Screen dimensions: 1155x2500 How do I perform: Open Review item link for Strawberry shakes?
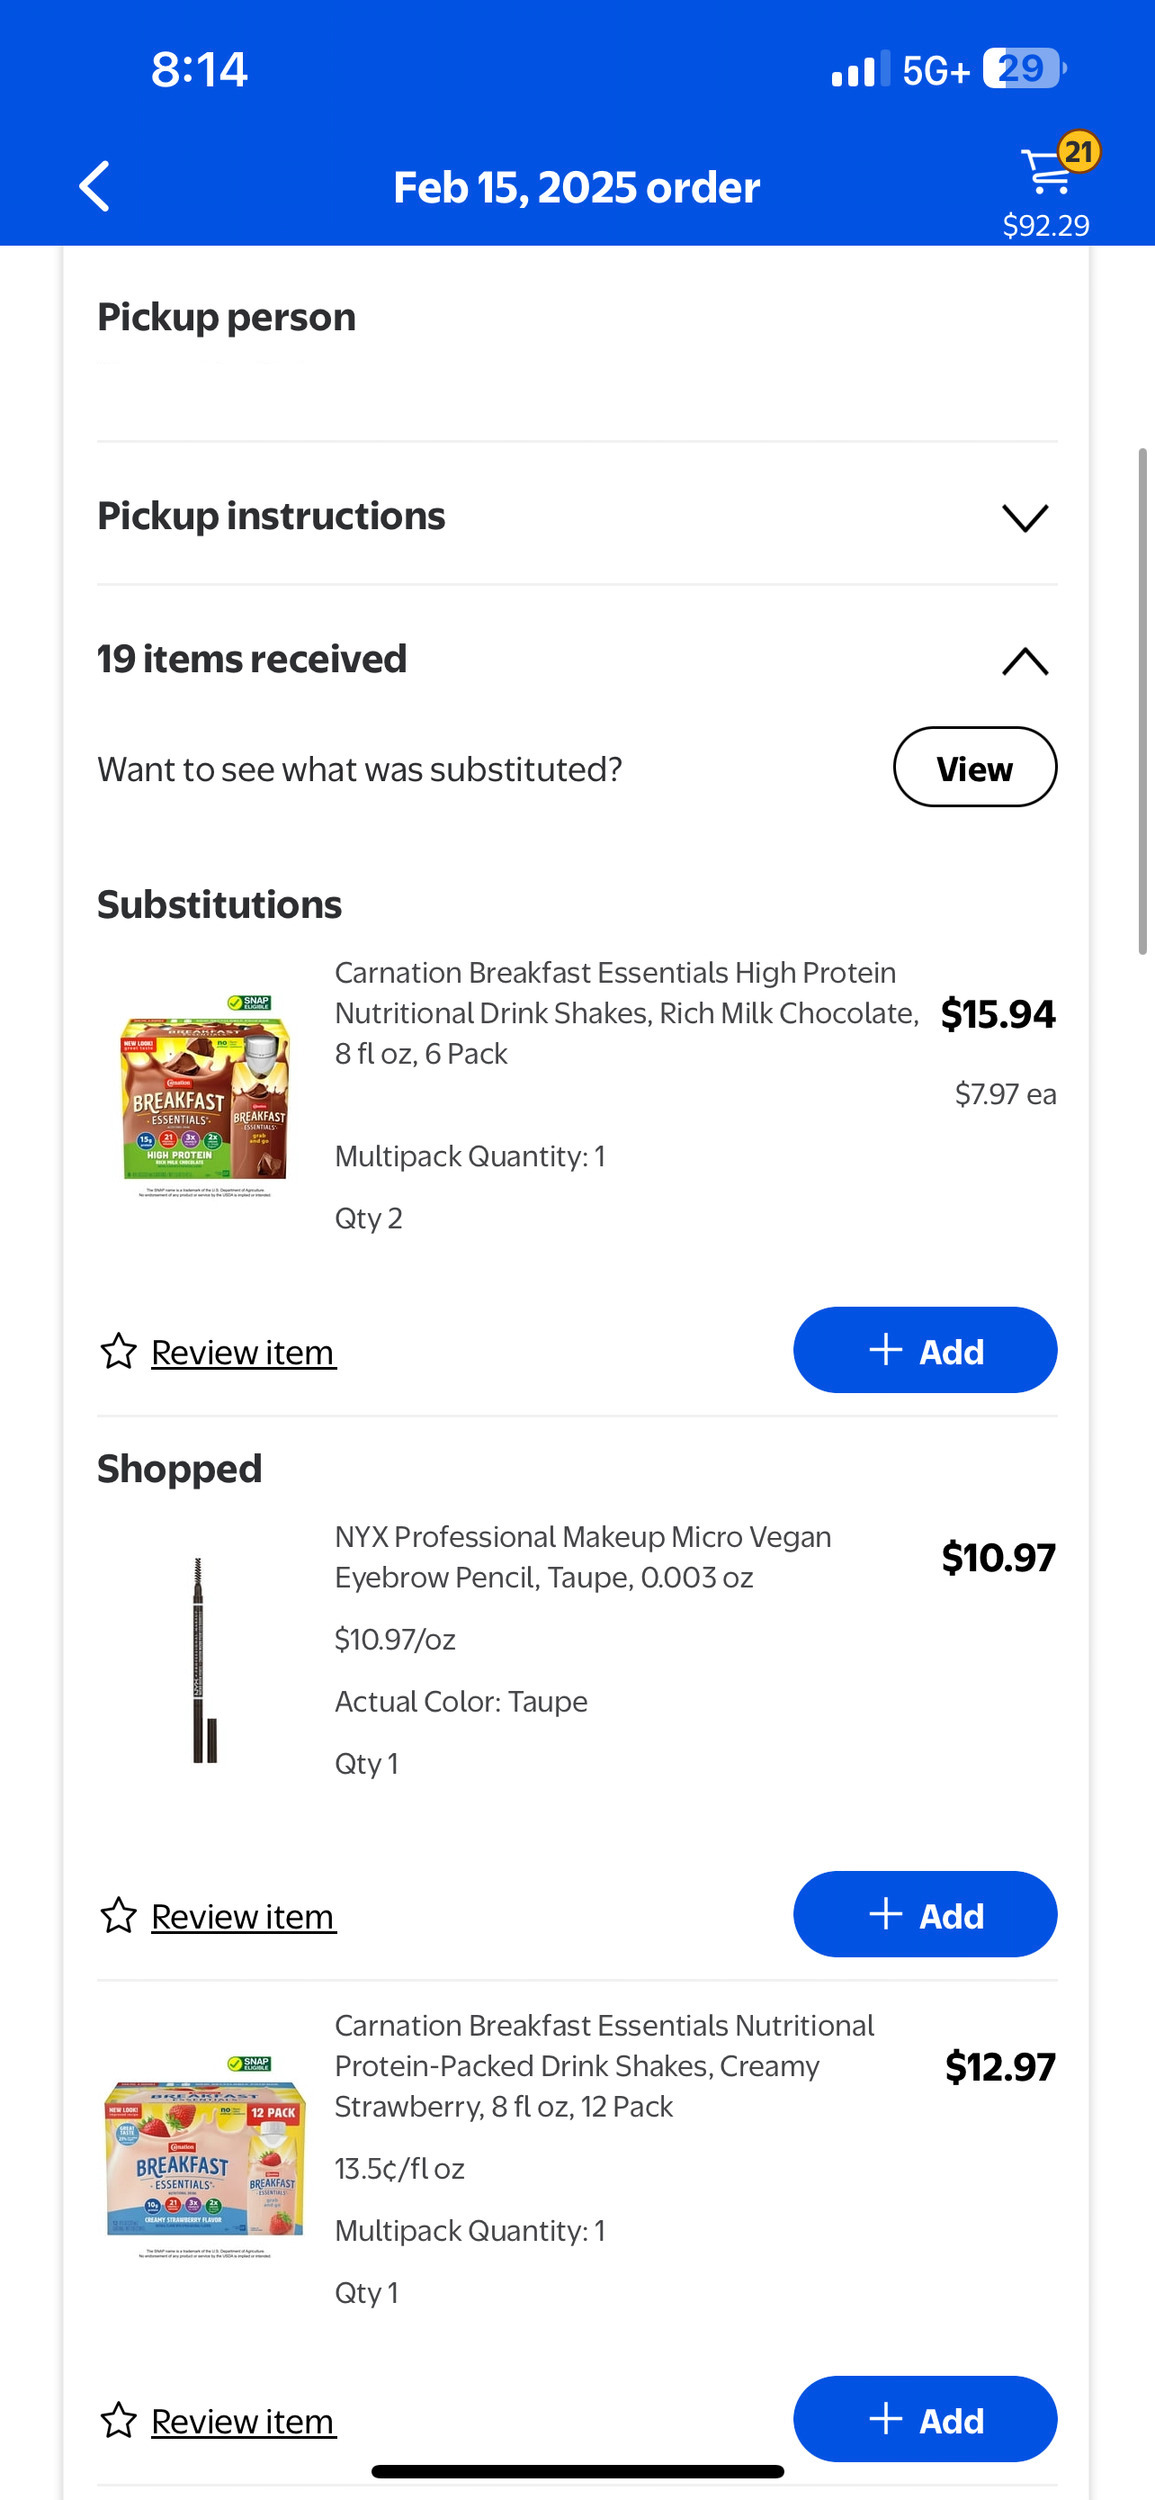click(x=243, y=2421)
